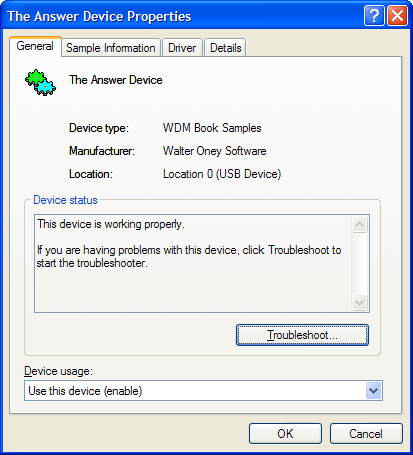This screenshot has height=455, width=413.
Task: Select the 'Use this device (enable)' combo box
Action: (203, 391)
